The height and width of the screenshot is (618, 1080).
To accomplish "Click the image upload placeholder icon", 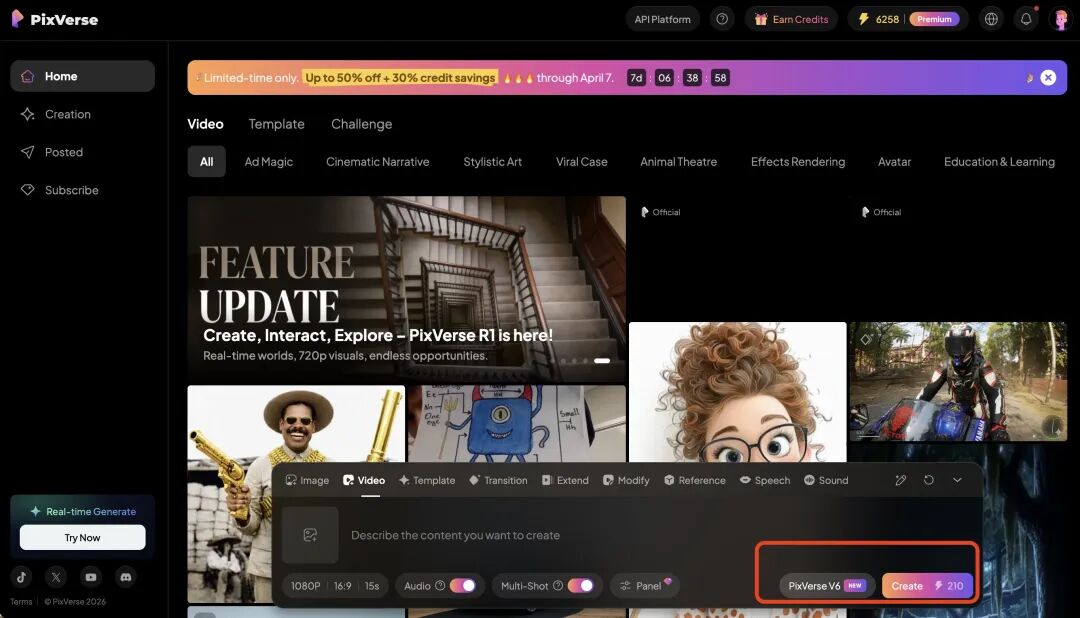I will (x=310, y=535).
